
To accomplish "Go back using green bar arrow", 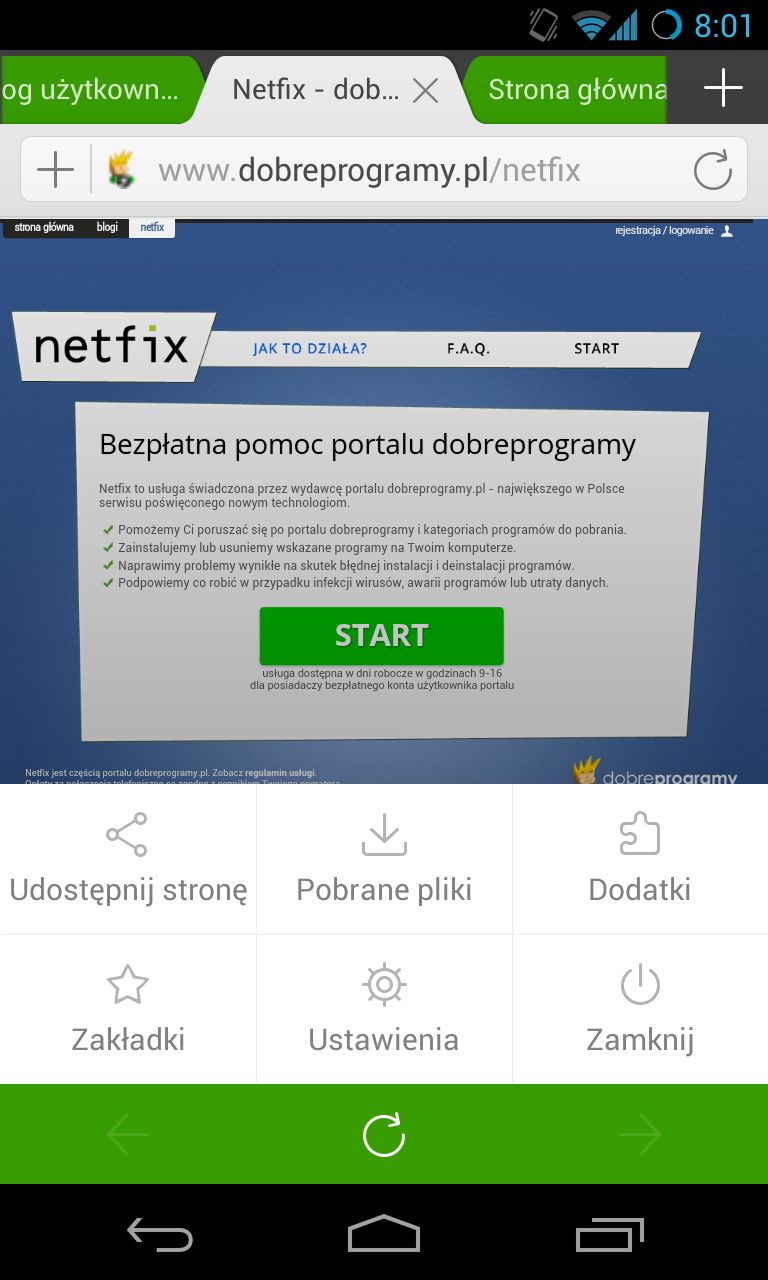I will pyautogui.click(x=127, y=1134).
